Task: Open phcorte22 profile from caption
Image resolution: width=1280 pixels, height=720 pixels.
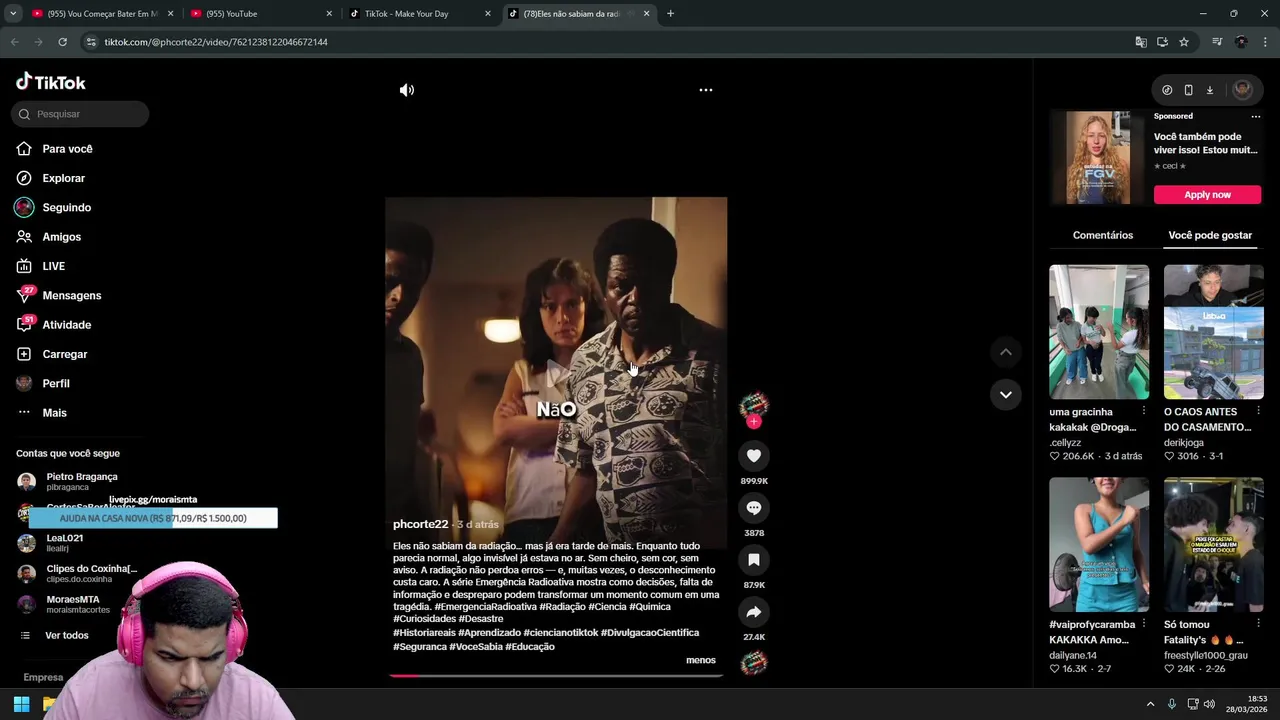Action: (x=420, y=524)
